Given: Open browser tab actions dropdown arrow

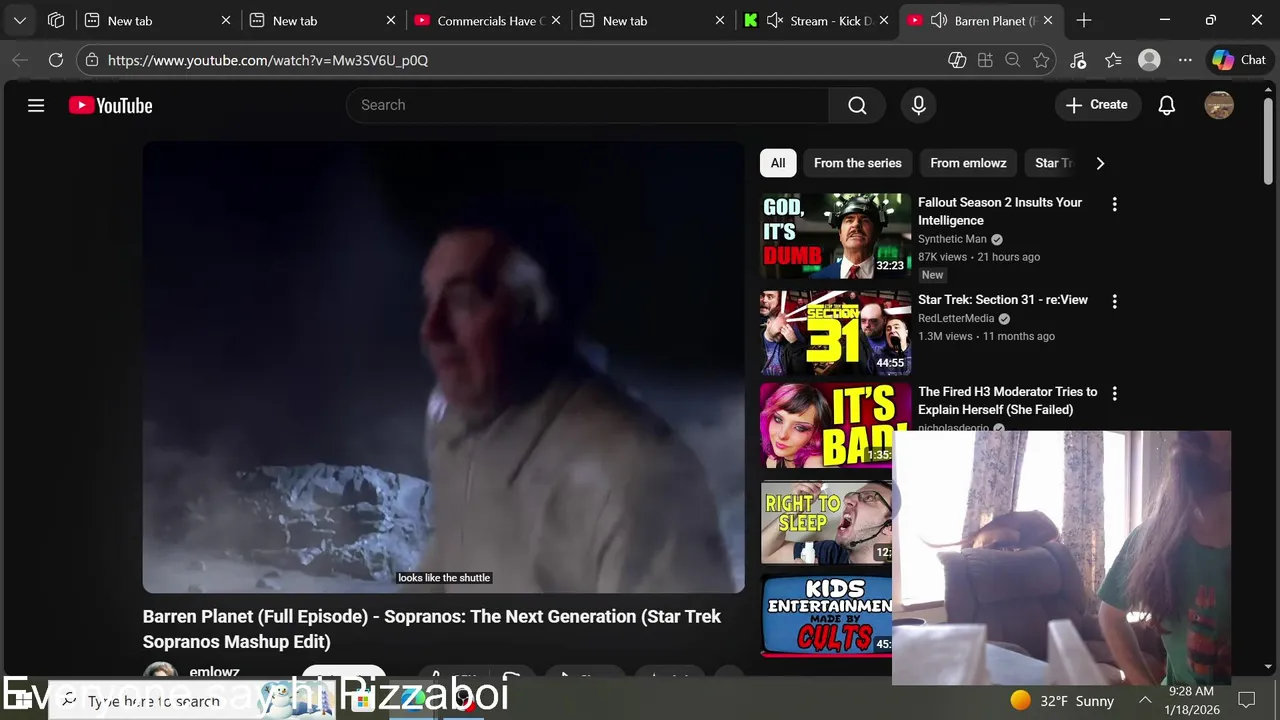Looking at the screenshot, I should (x=19, y=20).
